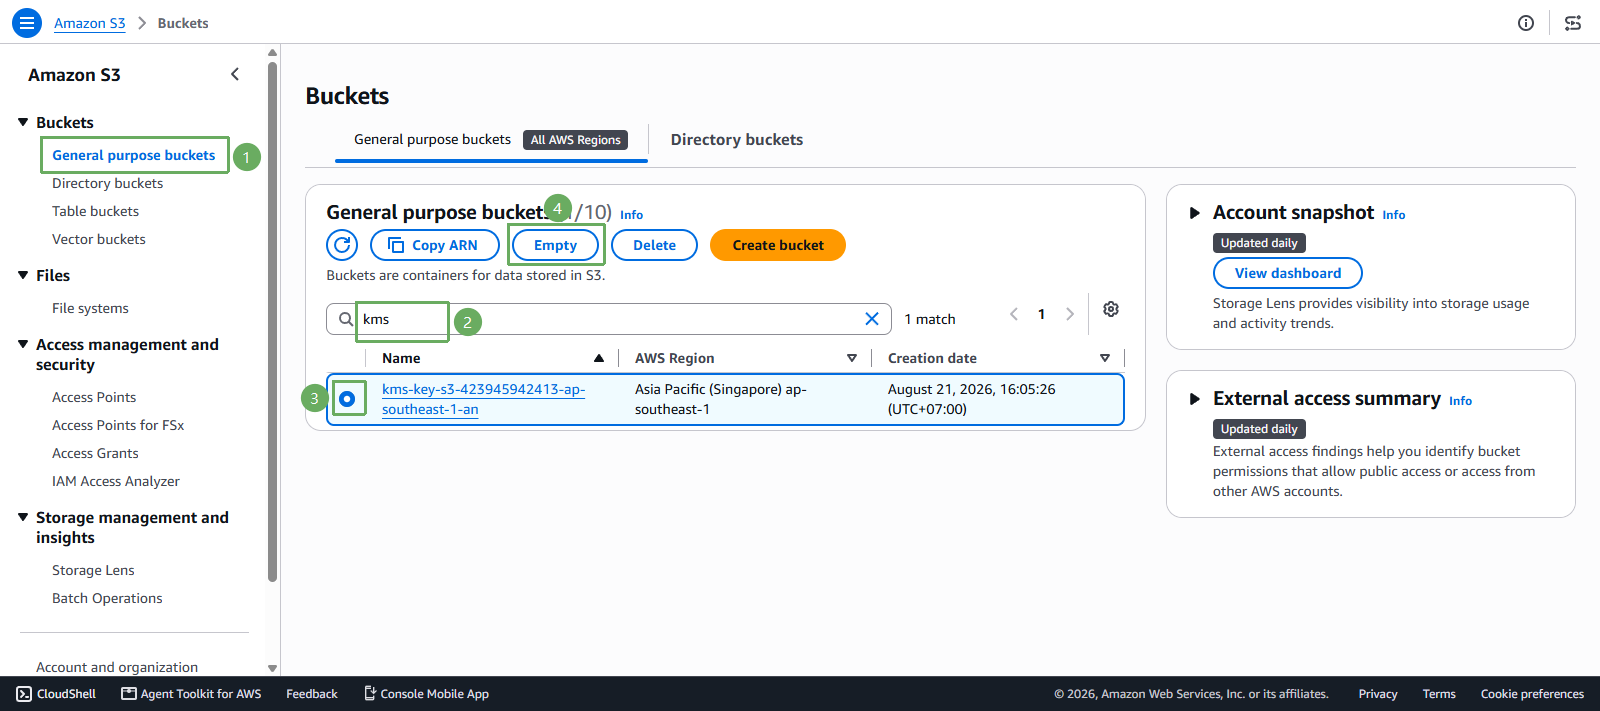Go to Amazon S3 breadcrumb link
Viewport: 1600px width, 711px height.
pyautogui.click(x=90, y=23)
